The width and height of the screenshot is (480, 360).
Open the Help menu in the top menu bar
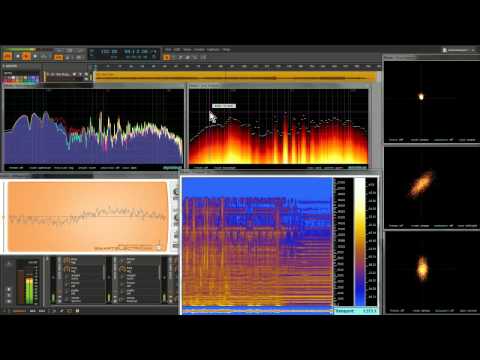[x=226, y=50]
